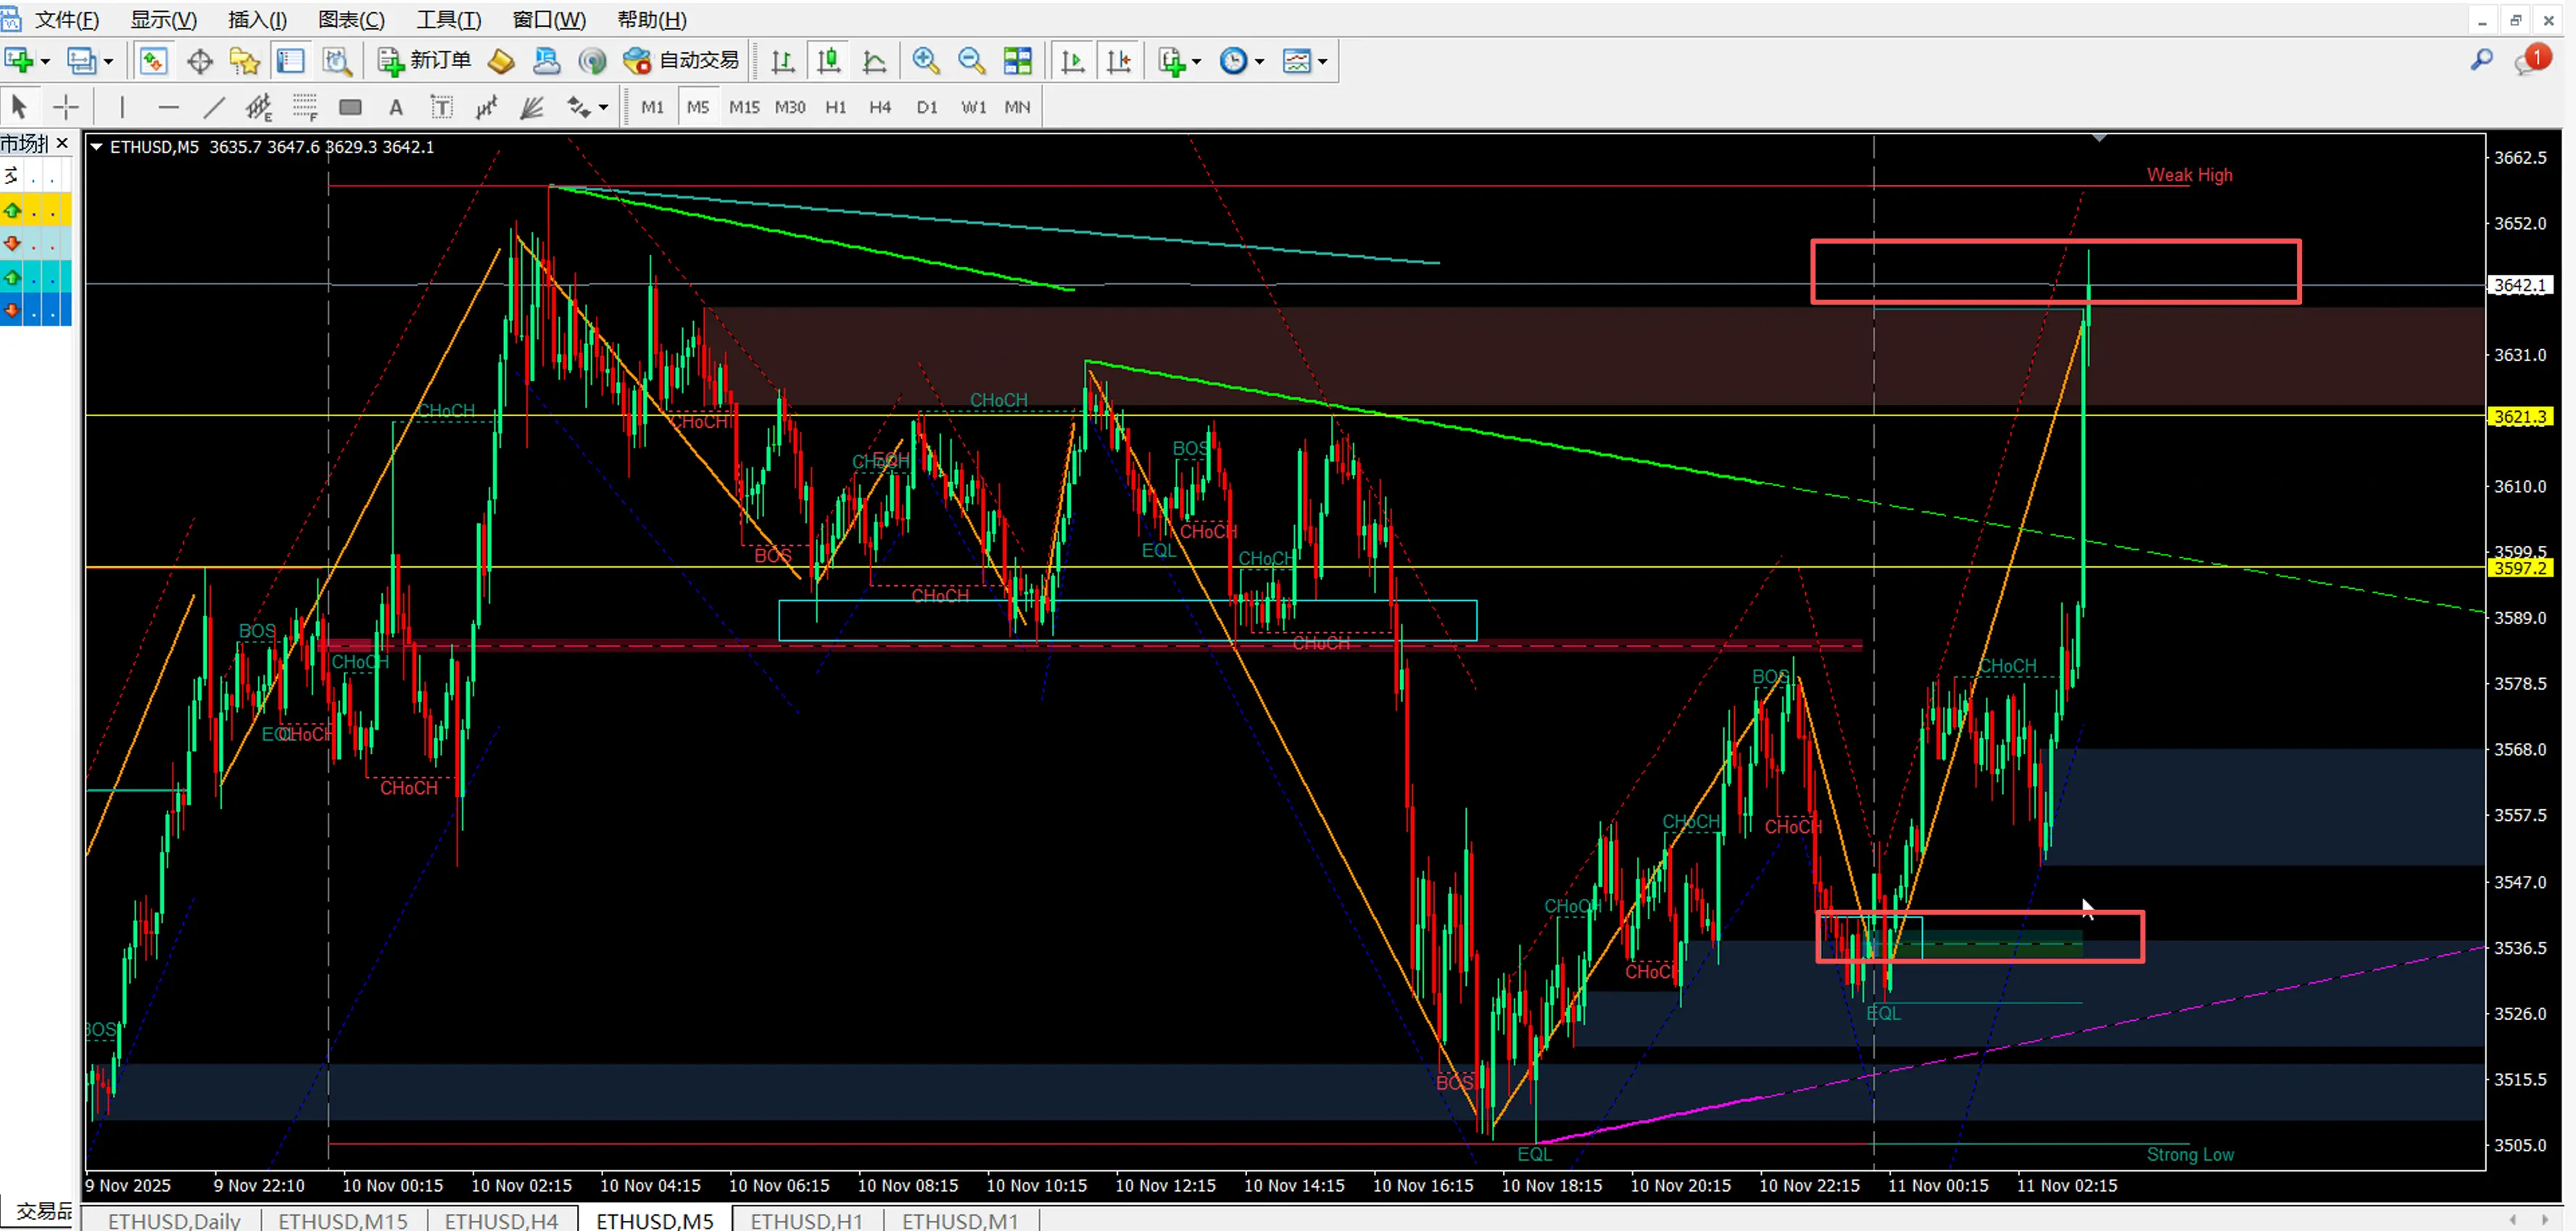Expand the indicators list dropdown arrow
2576x1231 pixels.
coord(1196,62)
